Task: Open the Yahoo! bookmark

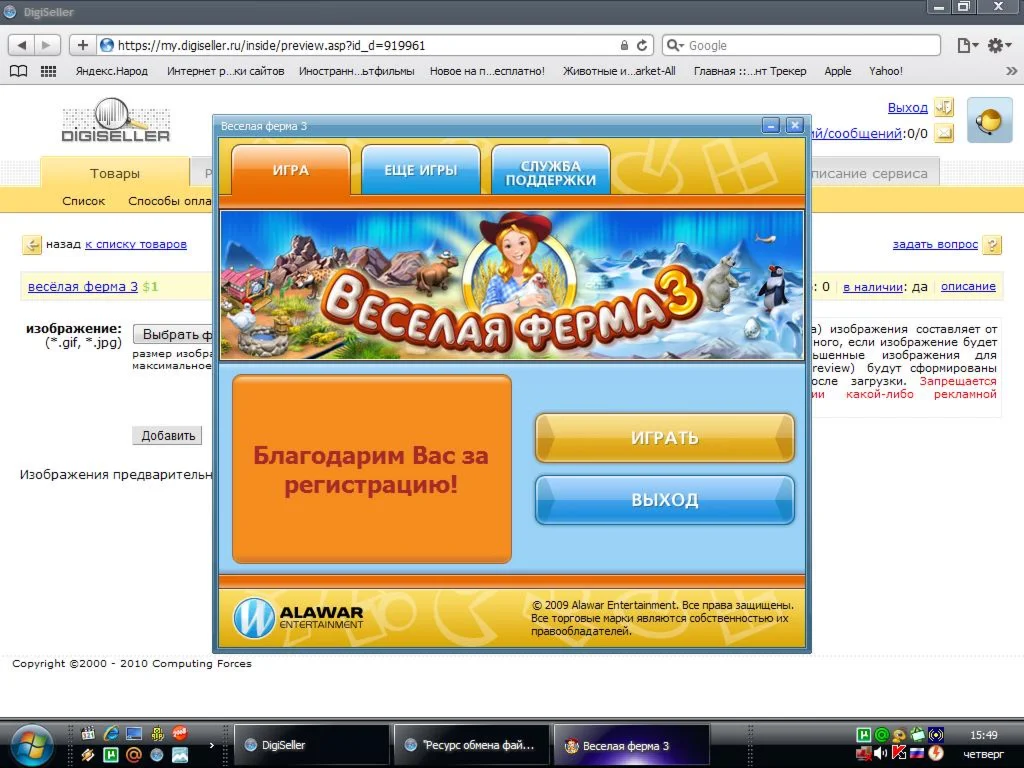Action: pyautogui.click(x=886, y=71)
